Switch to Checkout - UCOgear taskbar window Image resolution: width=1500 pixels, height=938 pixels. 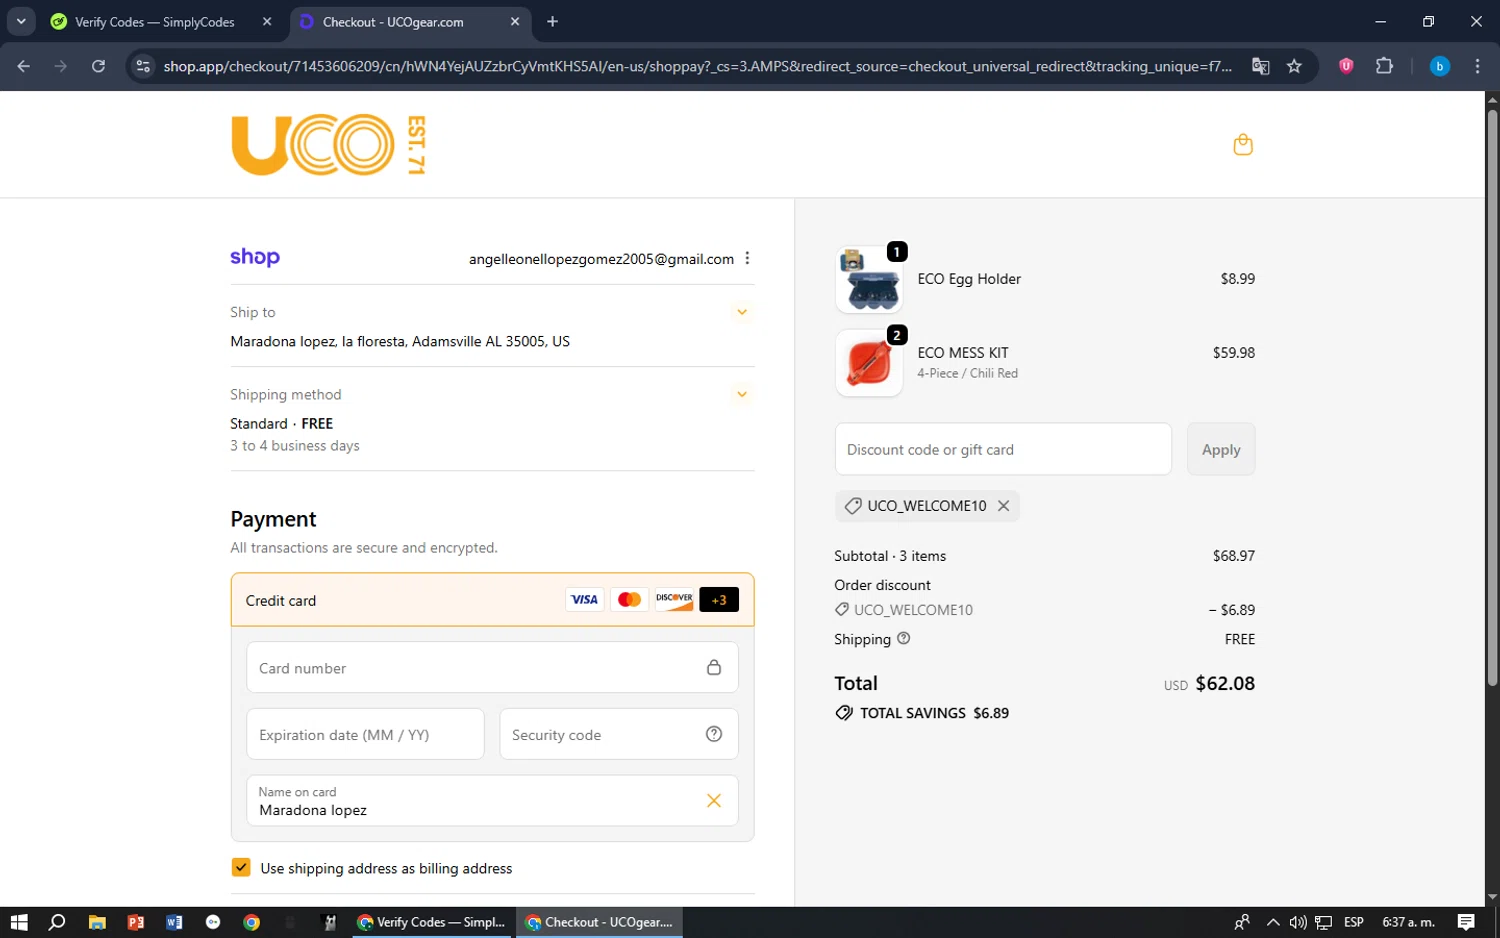[600, 922]
